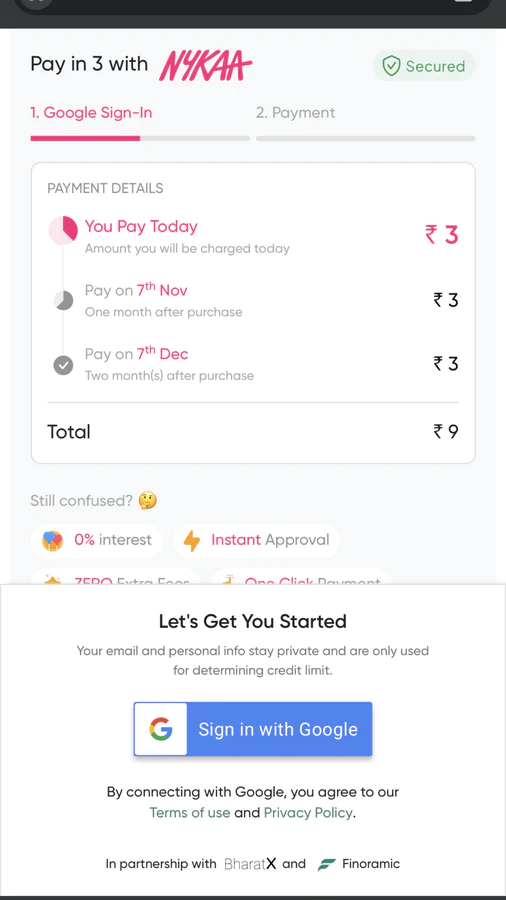506x900 pixels.
Task: Click the gray checkmark circle beside 7th Dec
Action: pyautogui.click(x=63, y=364)
